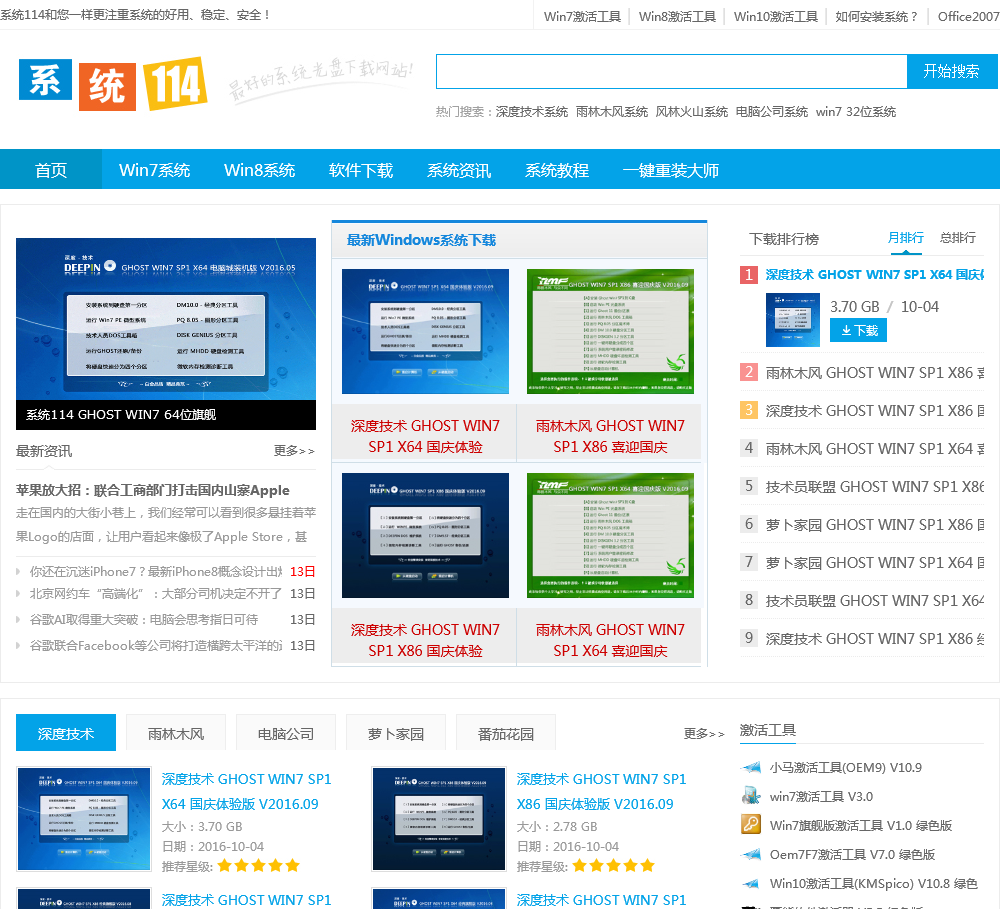Viewport: 1000px width, 909px height.
Task: Select the 雨林木风 category tab
Action: tap(176, 734)
